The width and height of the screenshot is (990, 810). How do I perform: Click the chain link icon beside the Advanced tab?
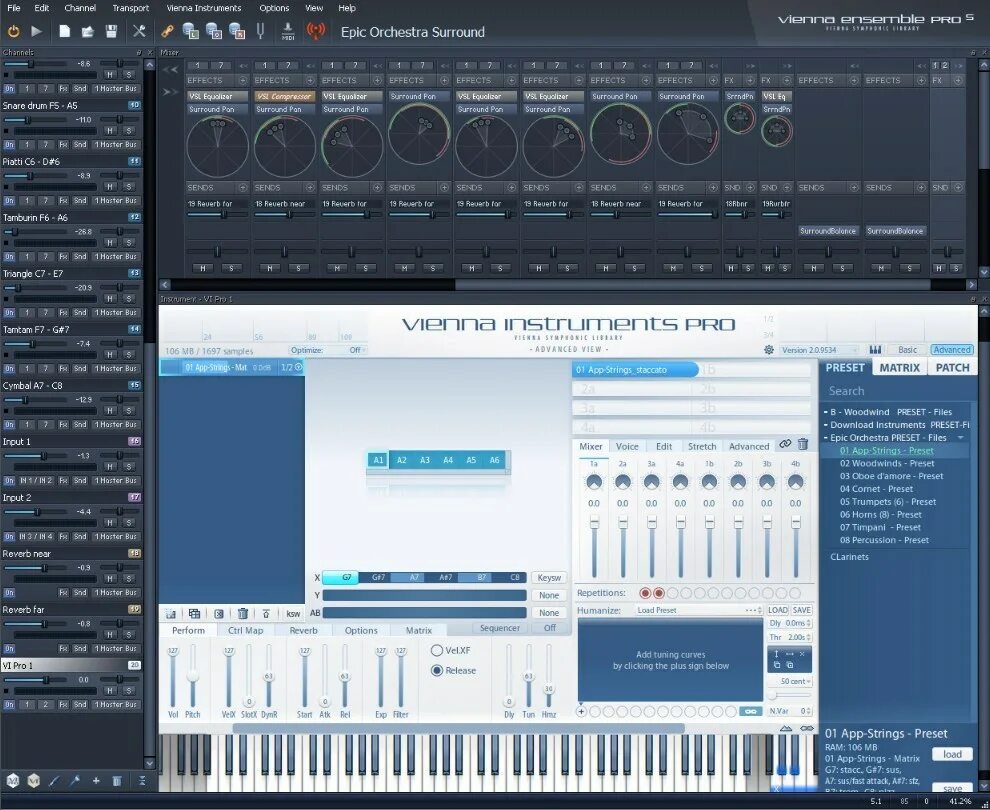(785, 444)
